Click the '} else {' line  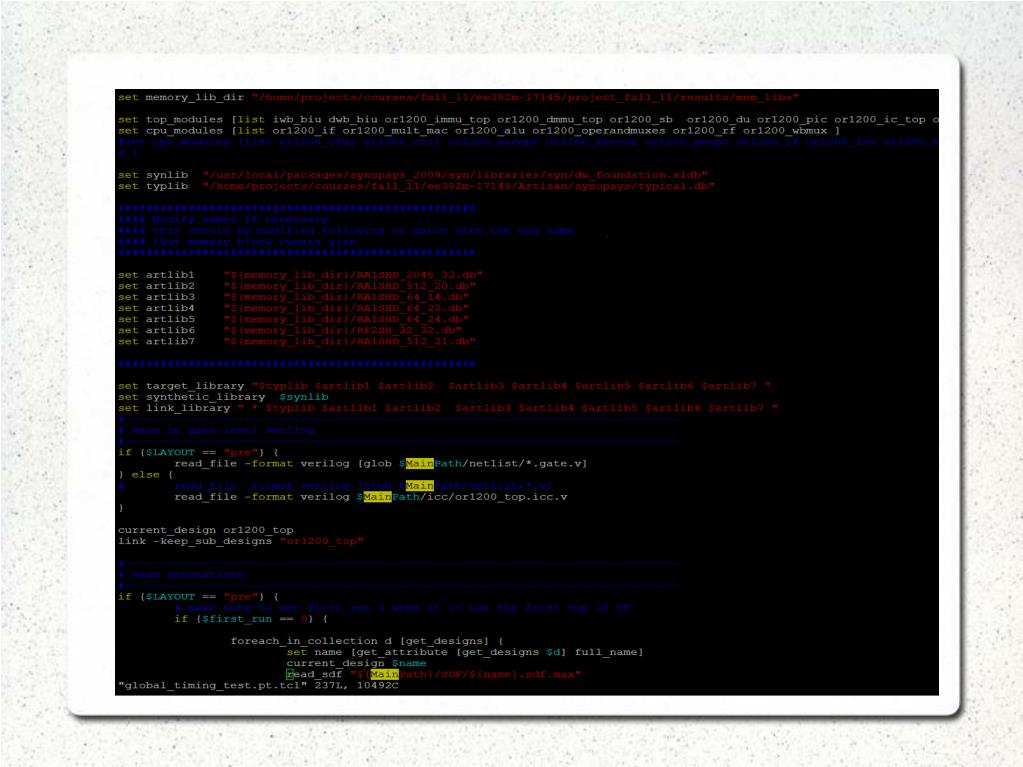145,474
